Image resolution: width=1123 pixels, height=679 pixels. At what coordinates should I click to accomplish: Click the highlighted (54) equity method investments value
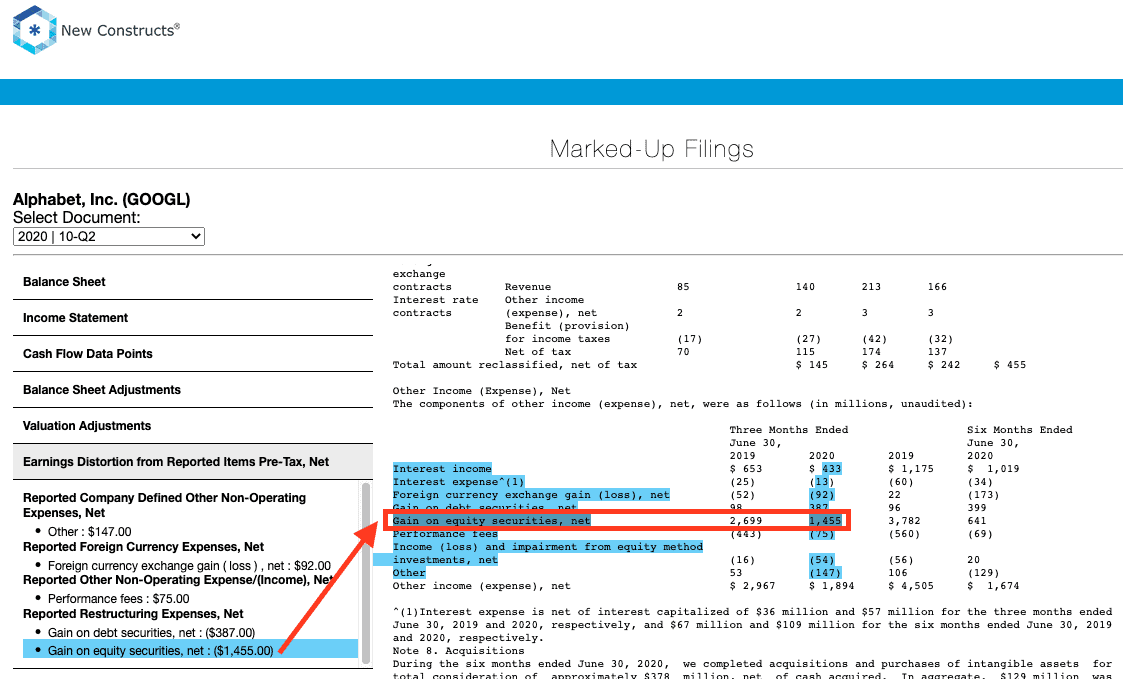coord(821,559)
